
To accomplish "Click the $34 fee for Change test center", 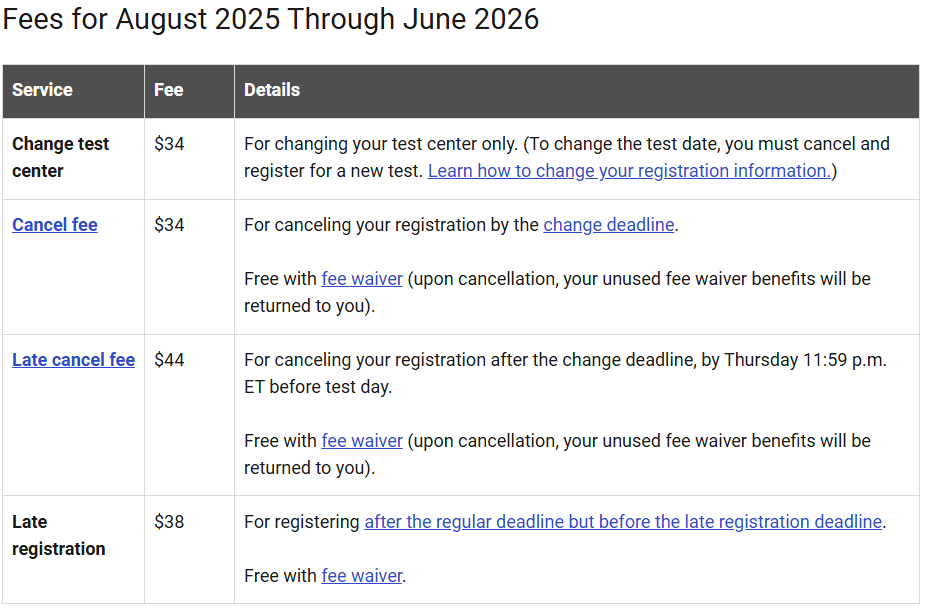I will coord(170,144).
